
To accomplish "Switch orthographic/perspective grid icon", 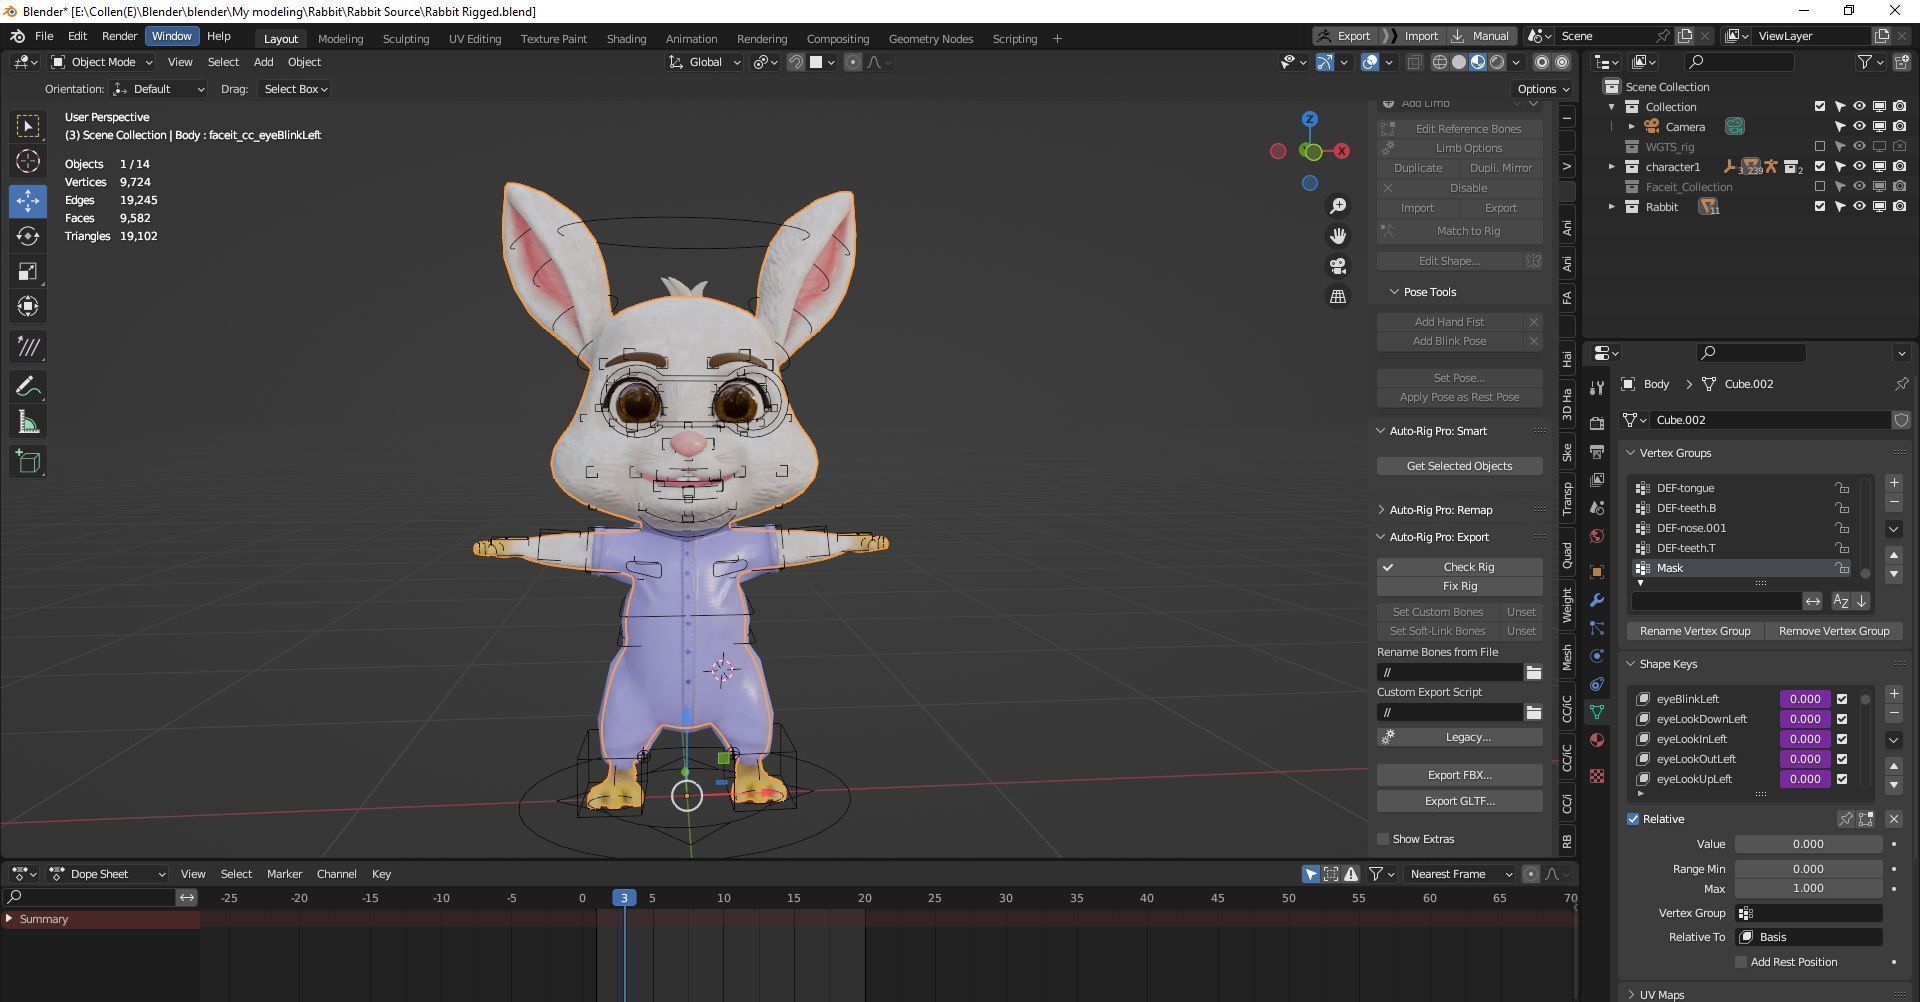I will tap(1338, 297).
